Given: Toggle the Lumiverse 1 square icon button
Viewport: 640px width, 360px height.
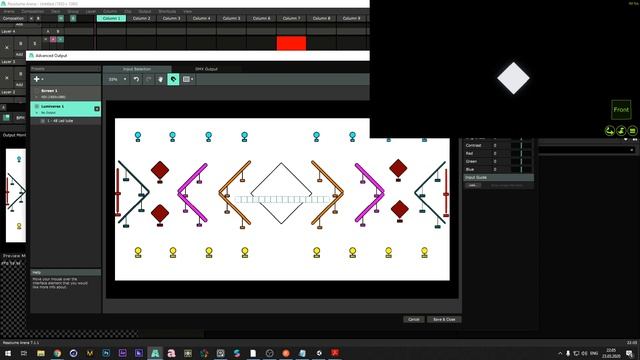Looking at the screenshot, I should pyautogui.click(x=97, y=109).
